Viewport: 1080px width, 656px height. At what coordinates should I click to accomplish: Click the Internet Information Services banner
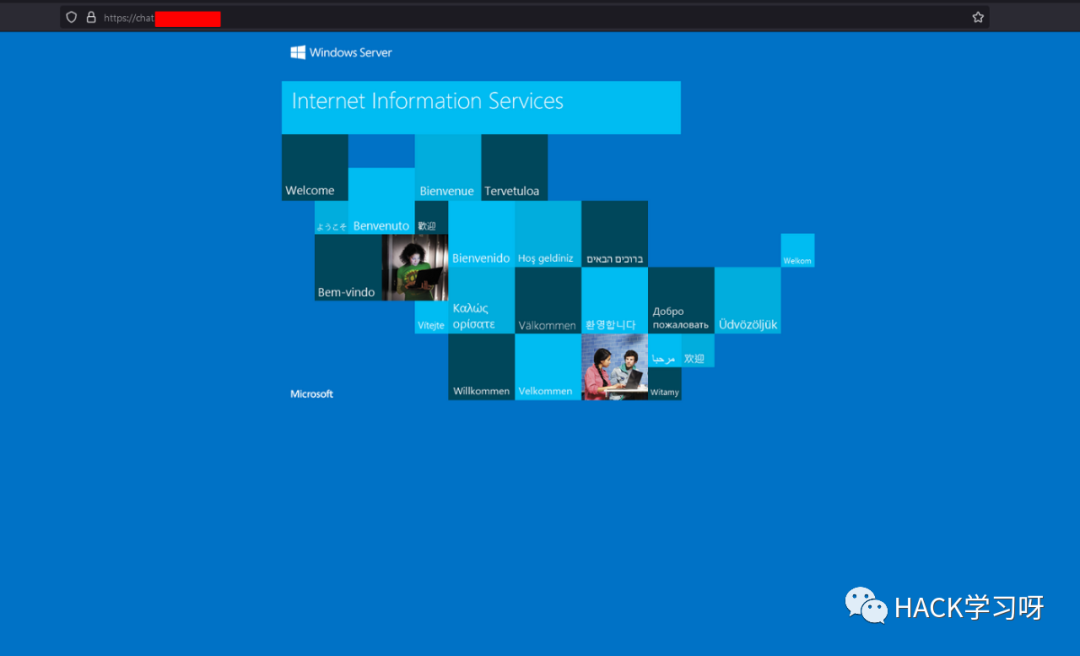(x=481, y=107)
